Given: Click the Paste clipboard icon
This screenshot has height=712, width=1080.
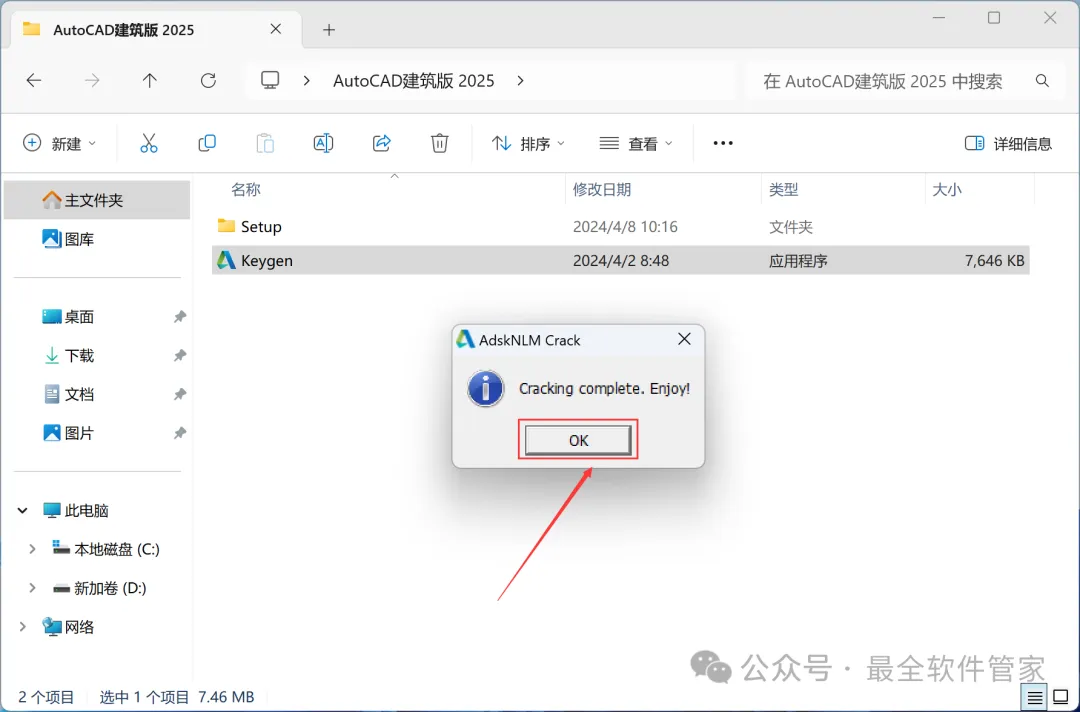Looking at the screenshot, I should pos(265,143).
